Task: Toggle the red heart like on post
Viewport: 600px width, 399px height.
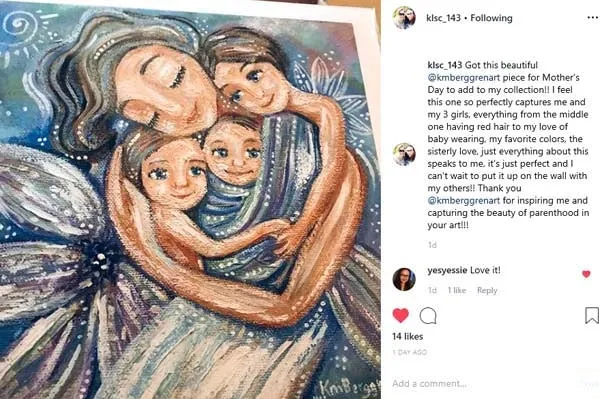Action: 401,316
